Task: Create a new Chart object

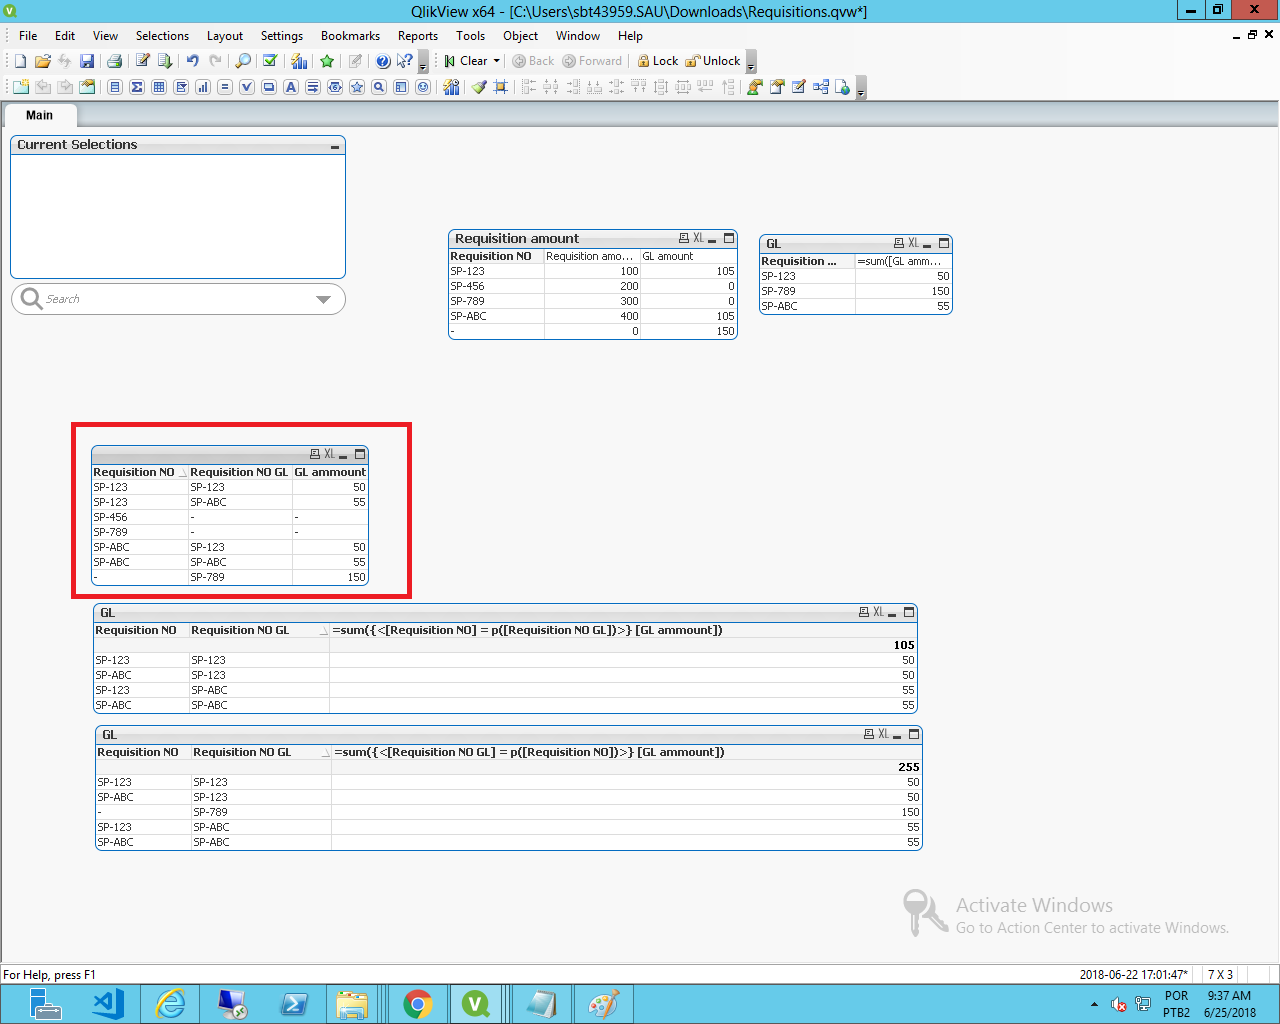Action: [x=203, y=87]
